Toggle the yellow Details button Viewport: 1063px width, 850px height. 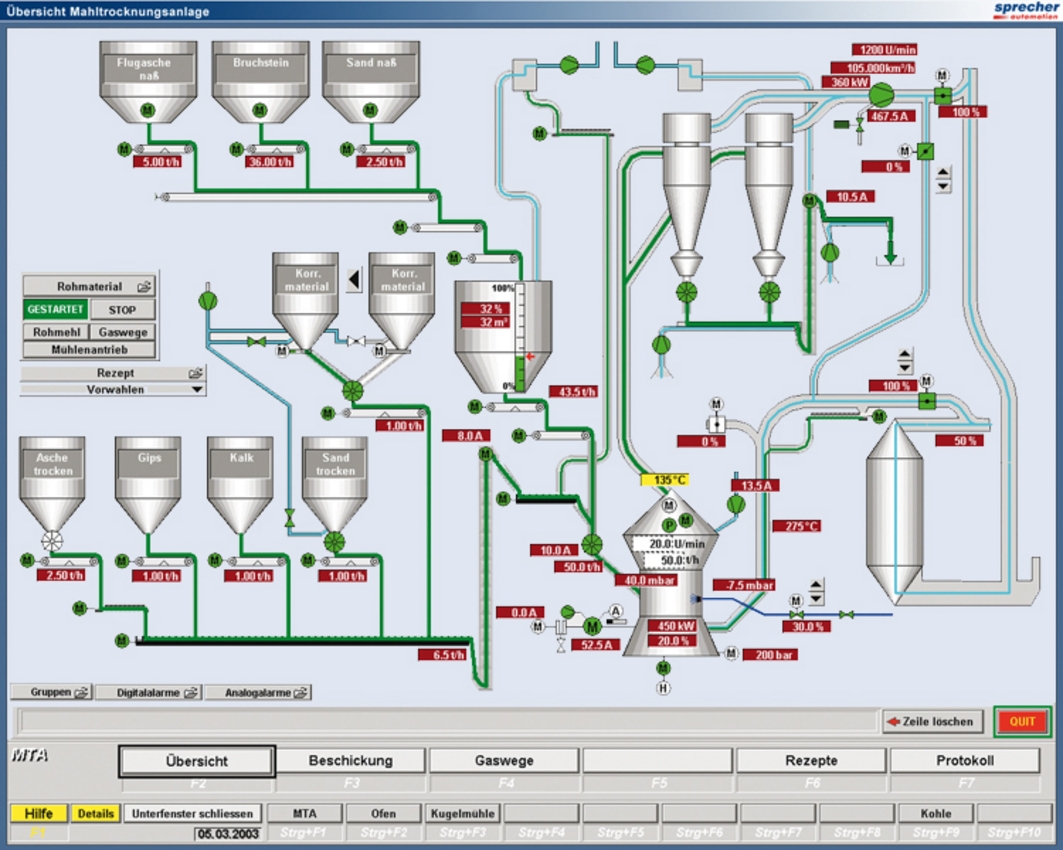(96, 814)
